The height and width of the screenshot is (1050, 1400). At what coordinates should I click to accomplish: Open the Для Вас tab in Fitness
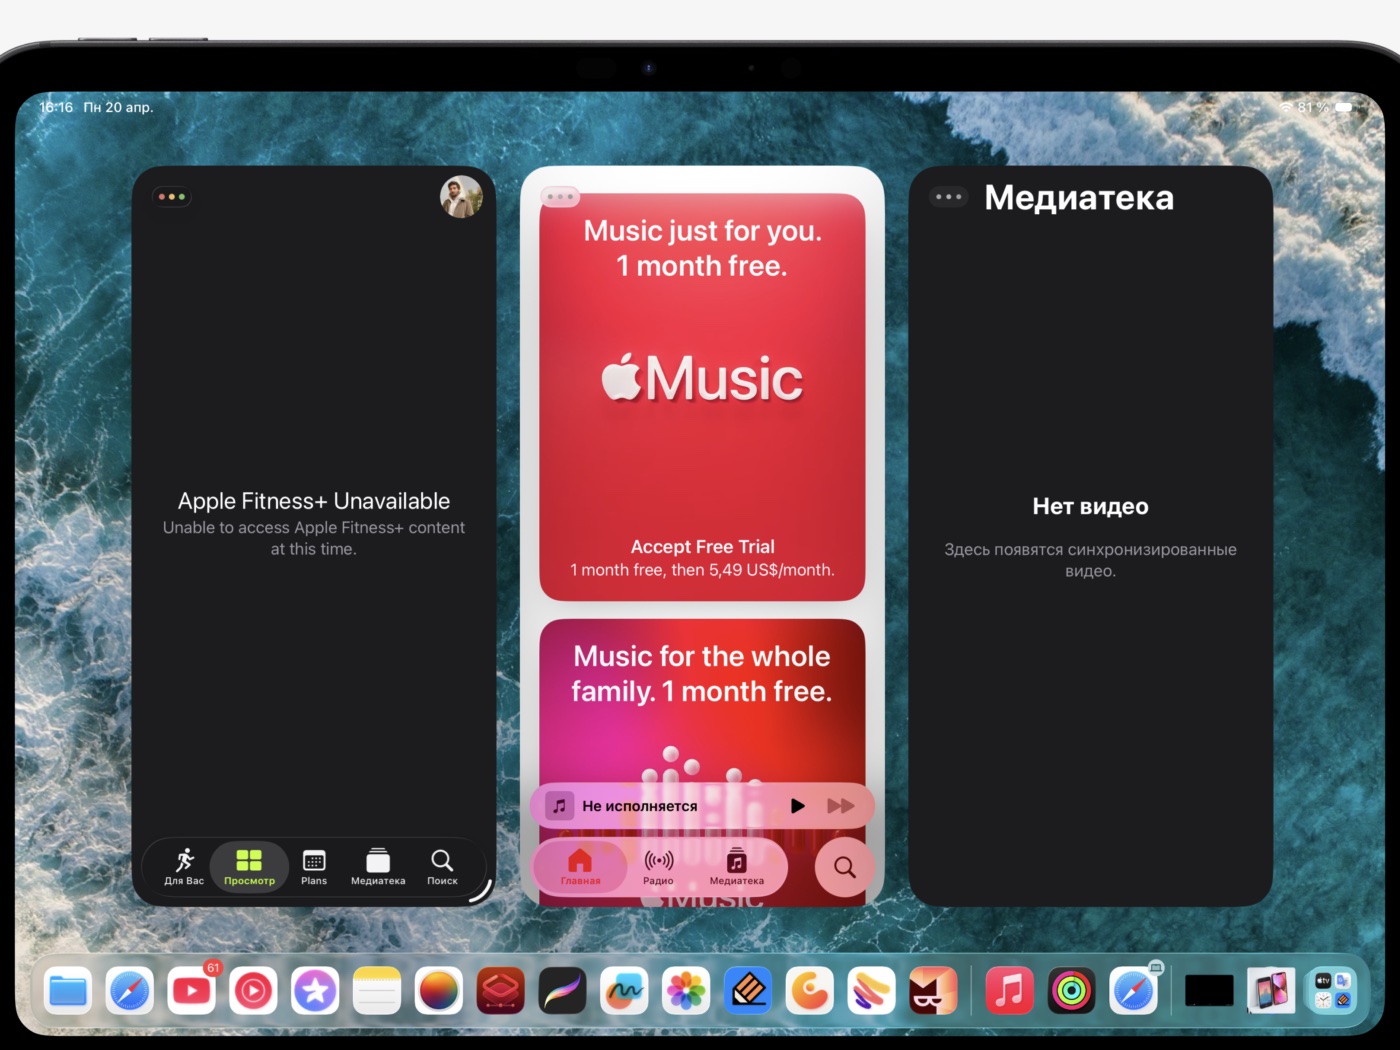(184, 866)
